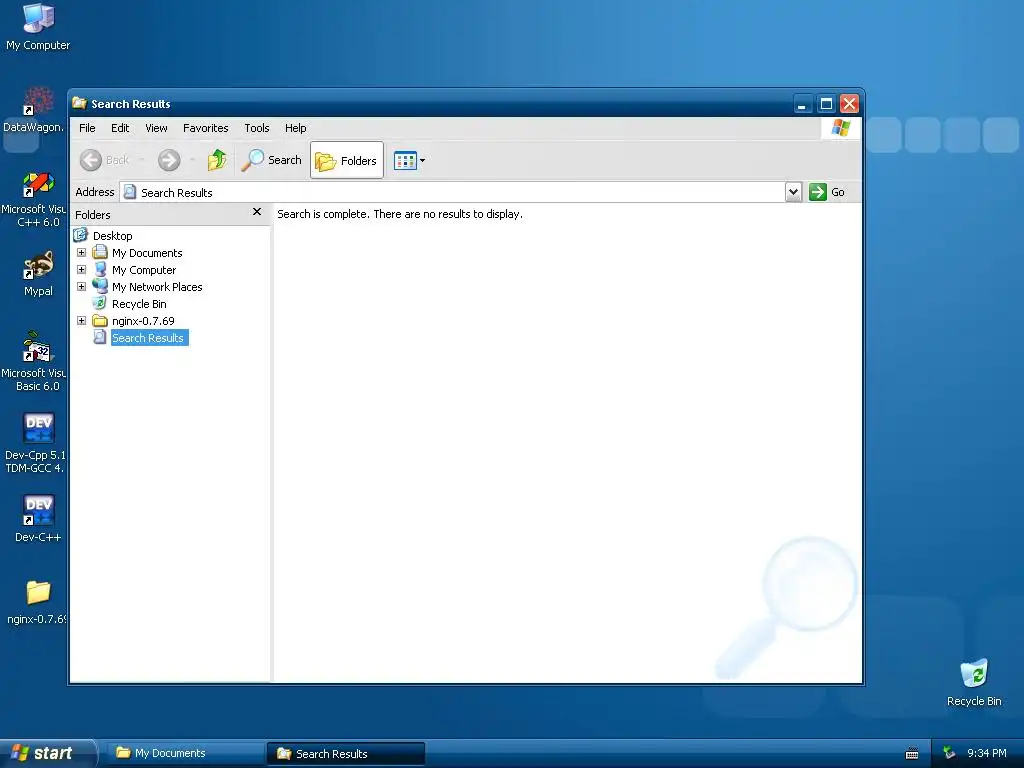Select nginx-0.7.69 in folder tree
This screenshot has width=1024, height=768.
coord(143,321)
